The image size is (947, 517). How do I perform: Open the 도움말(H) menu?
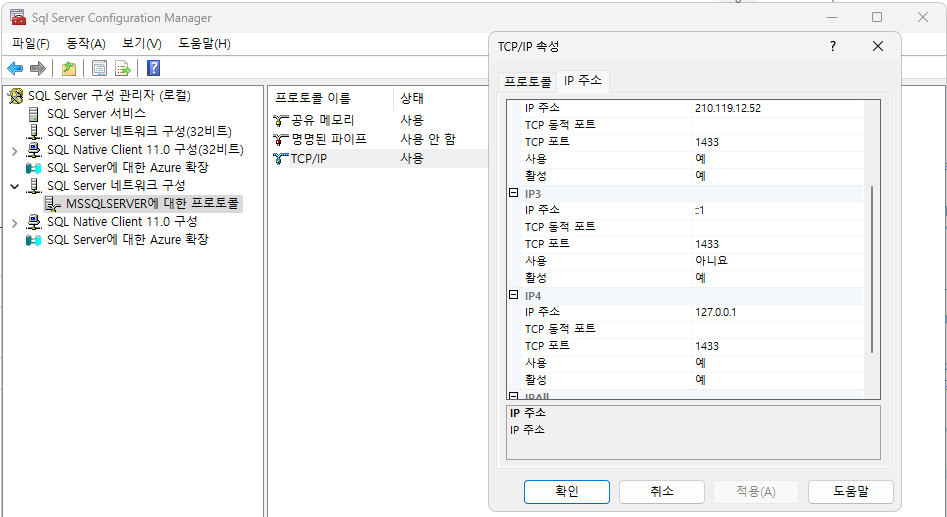pyautogui.click(x=204, y=43)
